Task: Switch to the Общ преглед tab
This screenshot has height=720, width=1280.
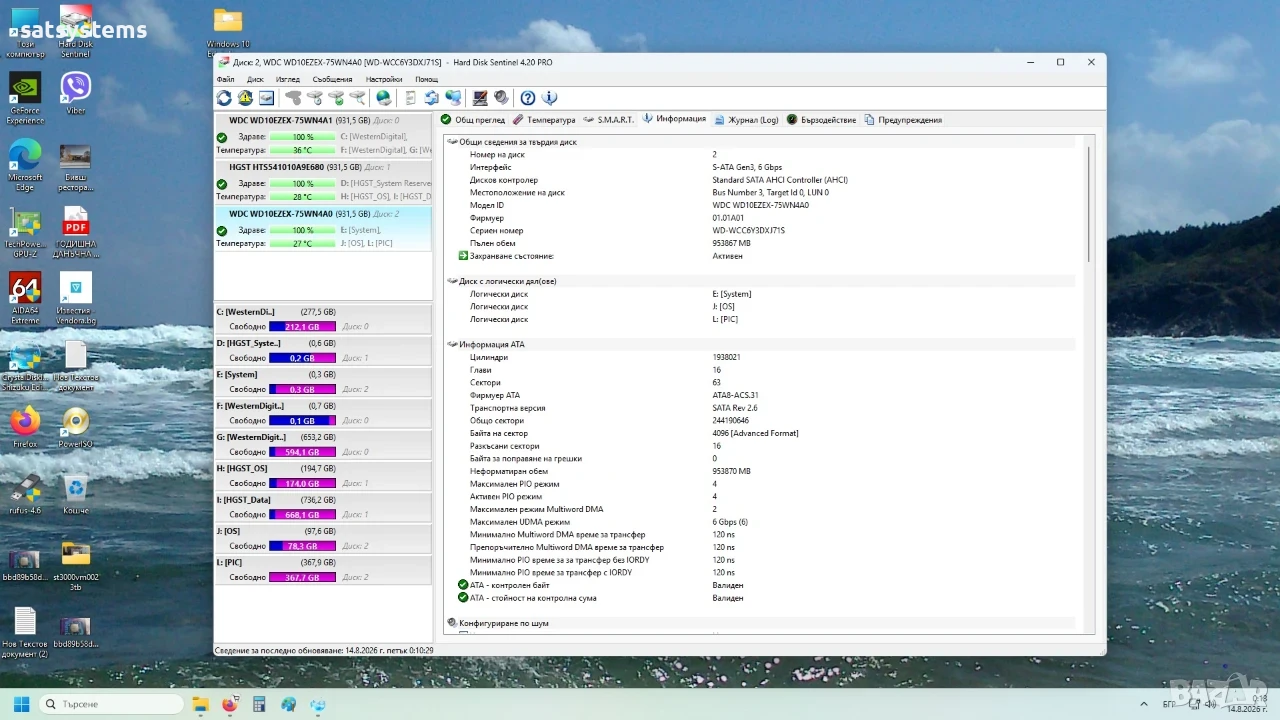Action: 473,120
